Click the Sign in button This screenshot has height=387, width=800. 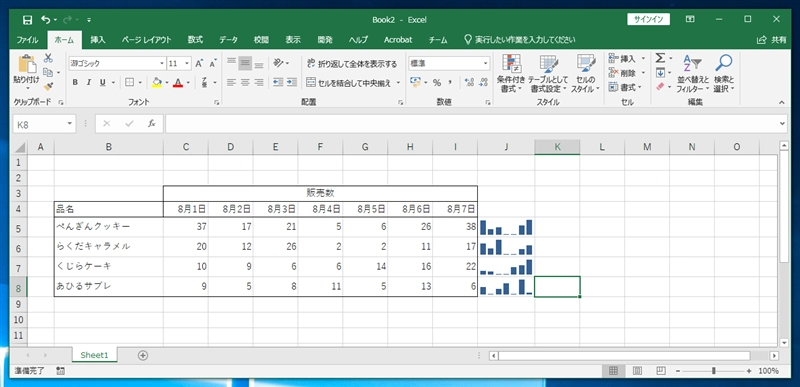click(x=648, y=20)
